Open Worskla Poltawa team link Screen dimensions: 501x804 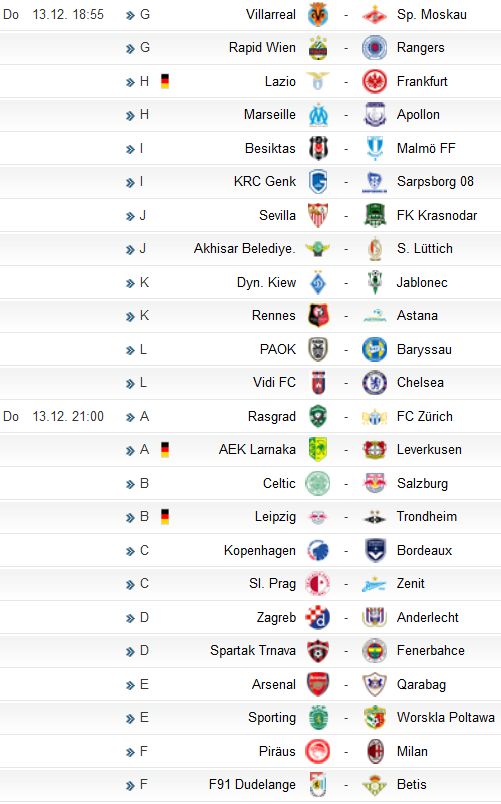pyautogui.click(x=446, y=717)
